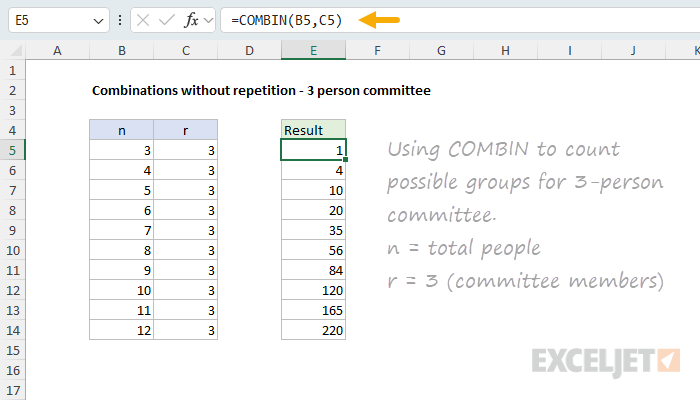The width and height of the screenshot is (700, 400).
Task: Click the Name Box showing E5
Action: 59,20
